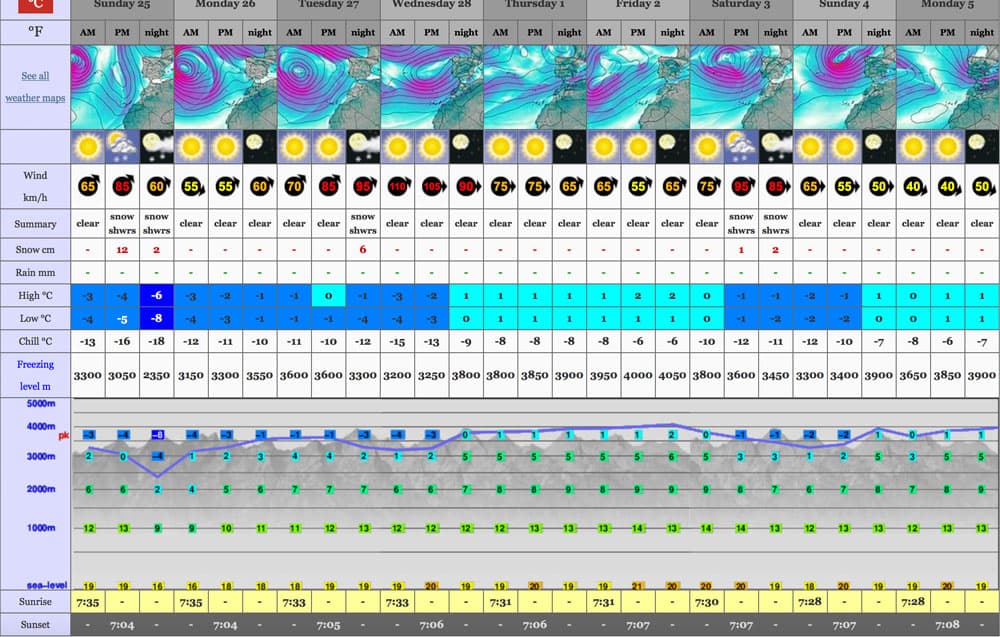
Task: Click the AM column header under Sunday 25
Action: tap(87, 31)
